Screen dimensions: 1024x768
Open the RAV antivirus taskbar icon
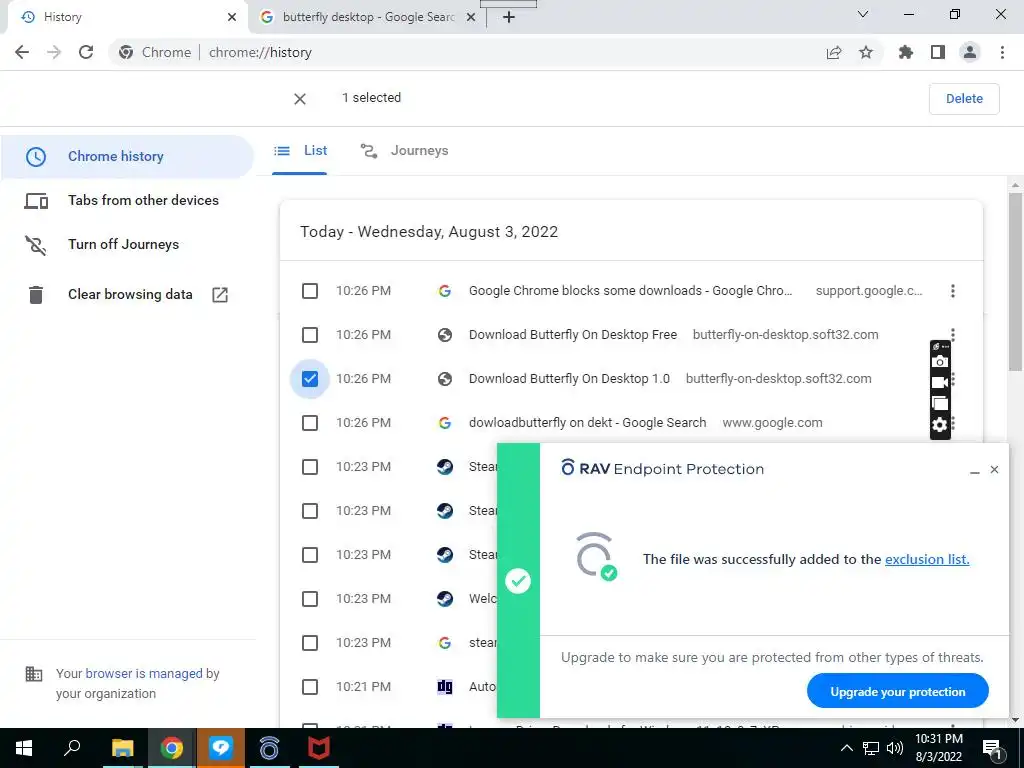(269, 748)
